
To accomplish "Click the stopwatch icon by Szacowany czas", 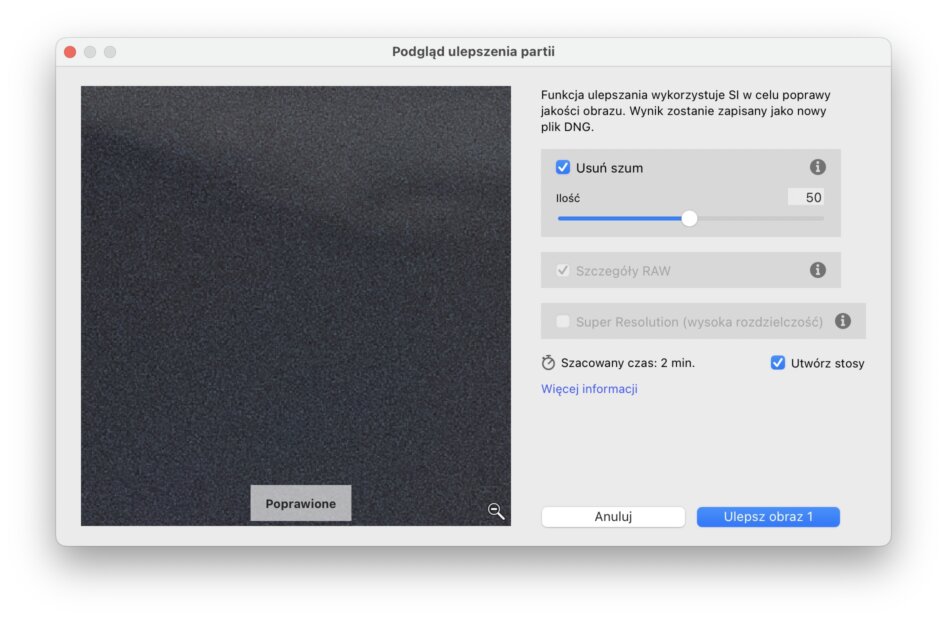I will point(548,363).
